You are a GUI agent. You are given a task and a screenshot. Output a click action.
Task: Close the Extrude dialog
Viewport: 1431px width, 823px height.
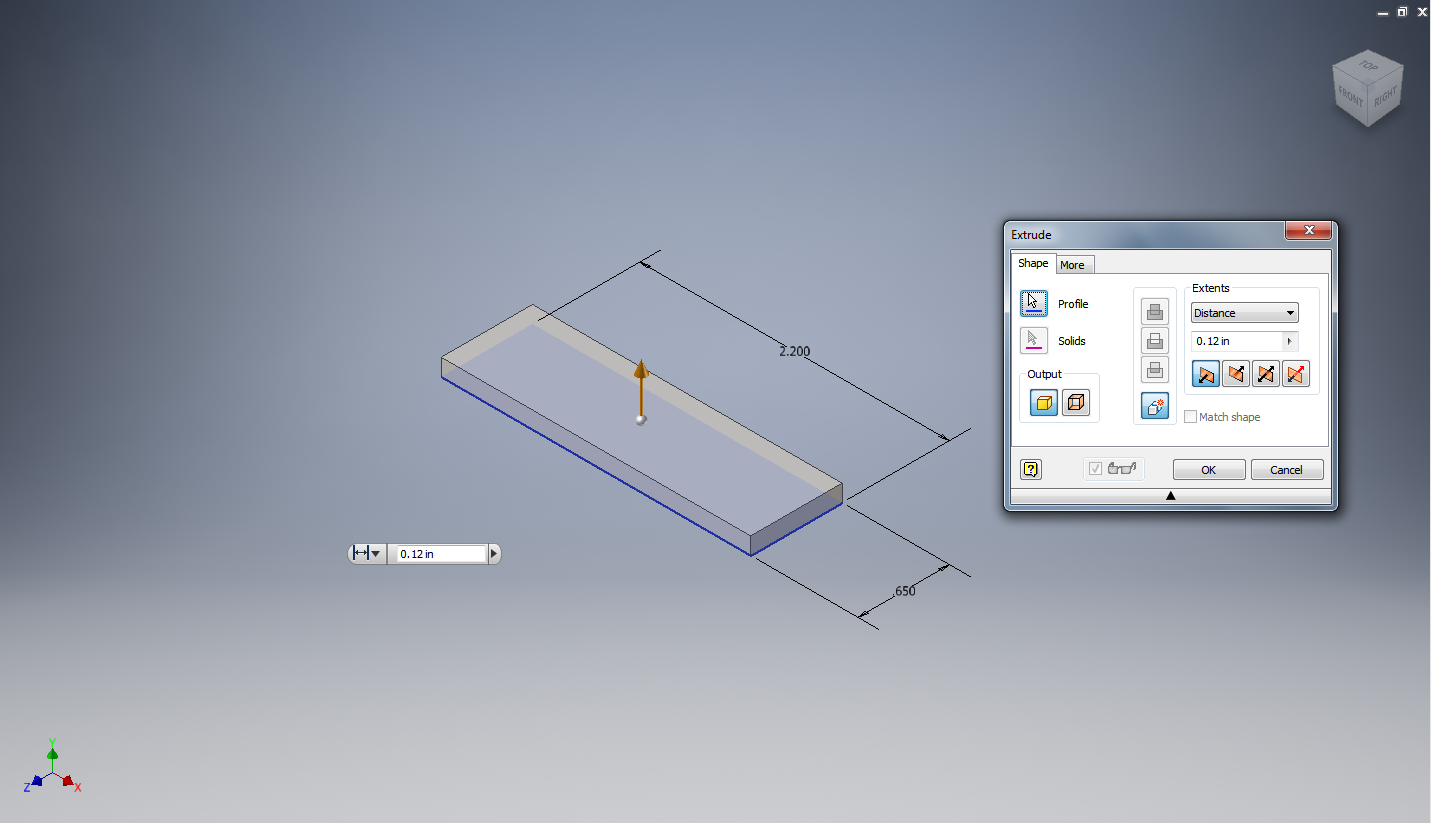click(1308, 231)
